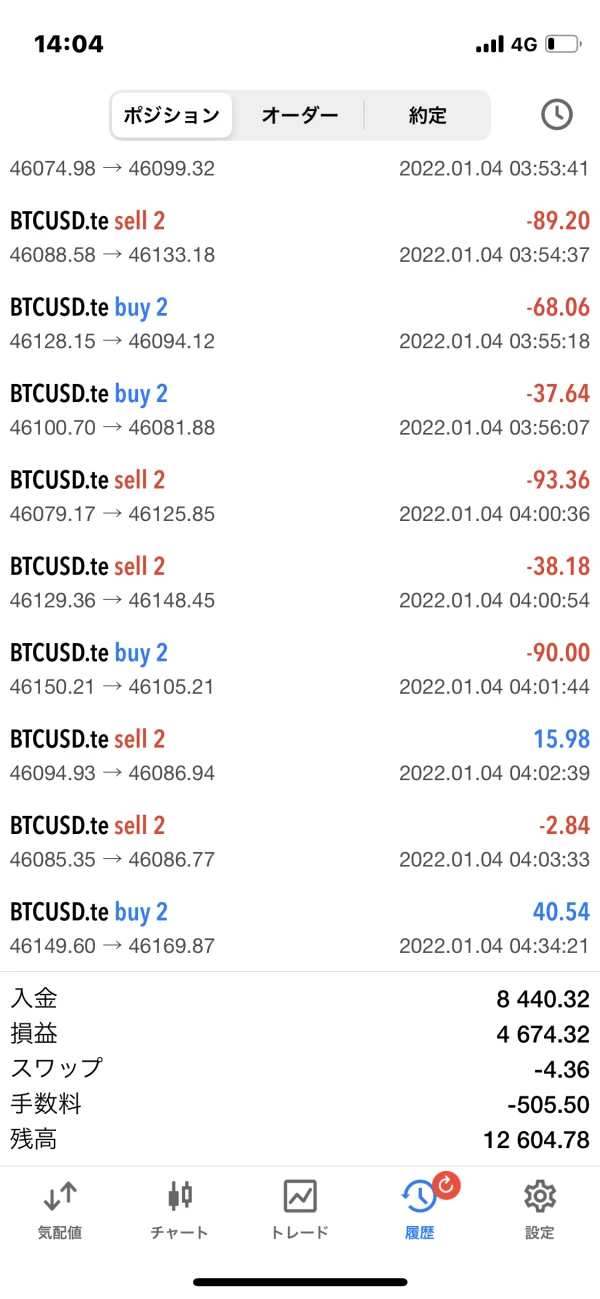
Task: Select the buy trade with -68.06 loss
Action: [x=300, y=323]
